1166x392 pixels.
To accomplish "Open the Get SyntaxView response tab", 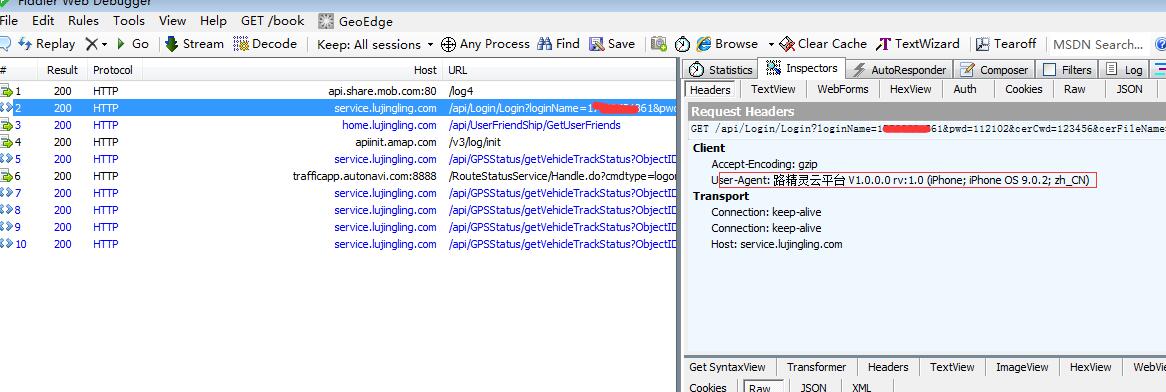I will 727,367.
